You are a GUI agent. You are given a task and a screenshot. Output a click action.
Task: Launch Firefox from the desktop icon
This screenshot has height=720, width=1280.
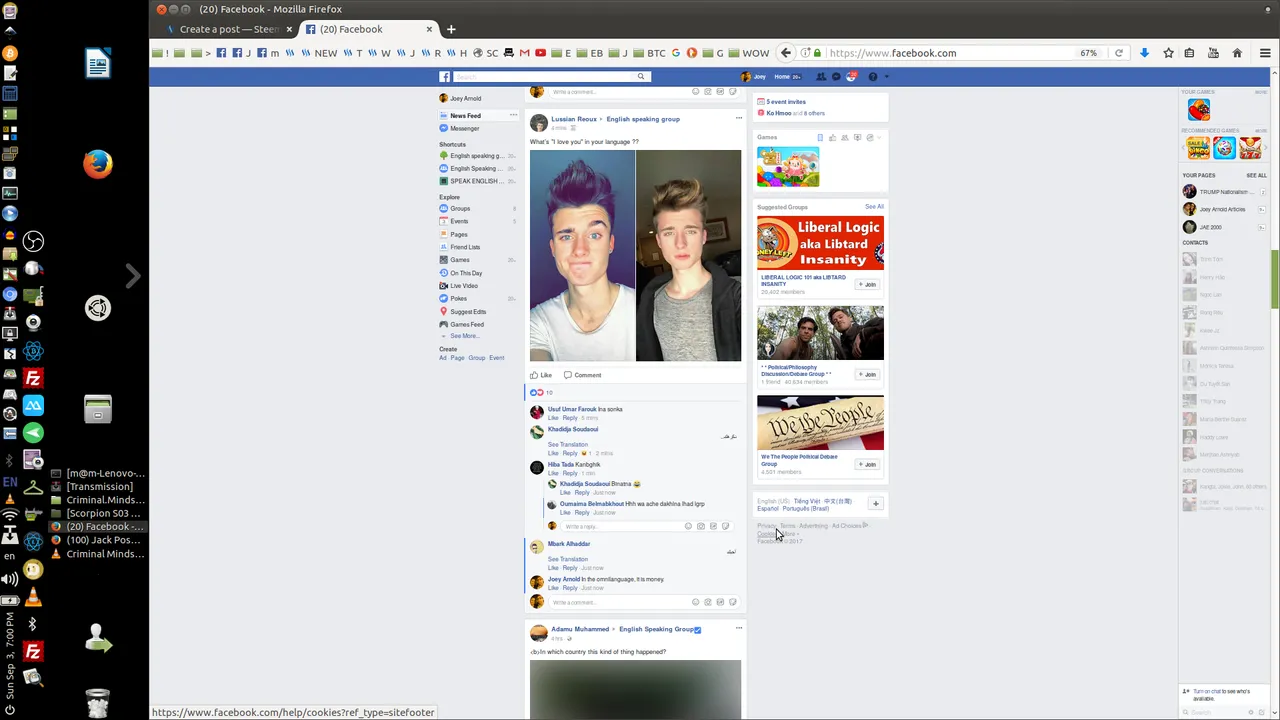(98, 163)
